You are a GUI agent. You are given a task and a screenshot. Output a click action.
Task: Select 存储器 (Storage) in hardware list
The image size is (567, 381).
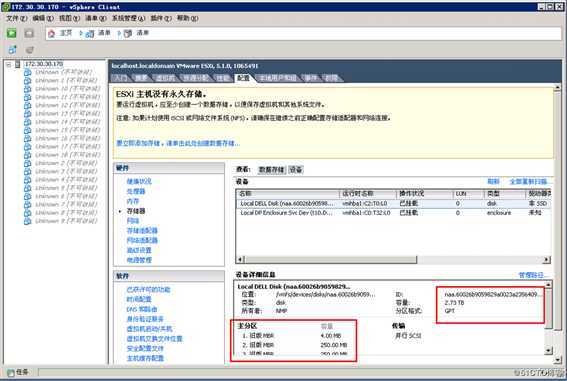tap(136, 211)
